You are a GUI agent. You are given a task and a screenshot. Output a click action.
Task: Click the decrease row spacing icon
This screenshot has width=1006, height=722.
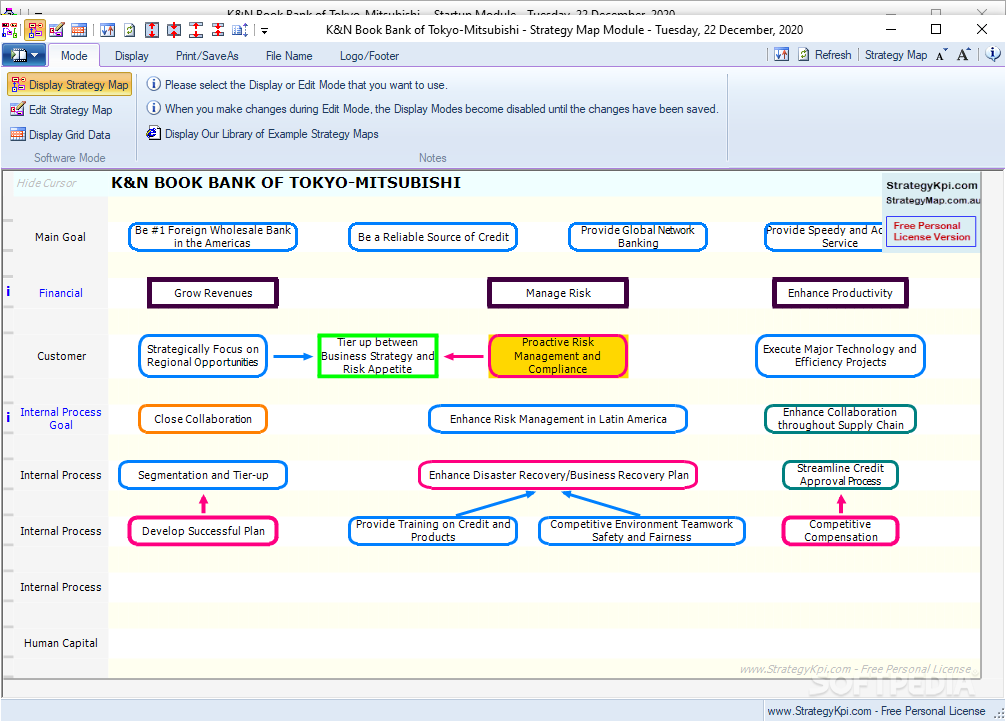point(218,30)
